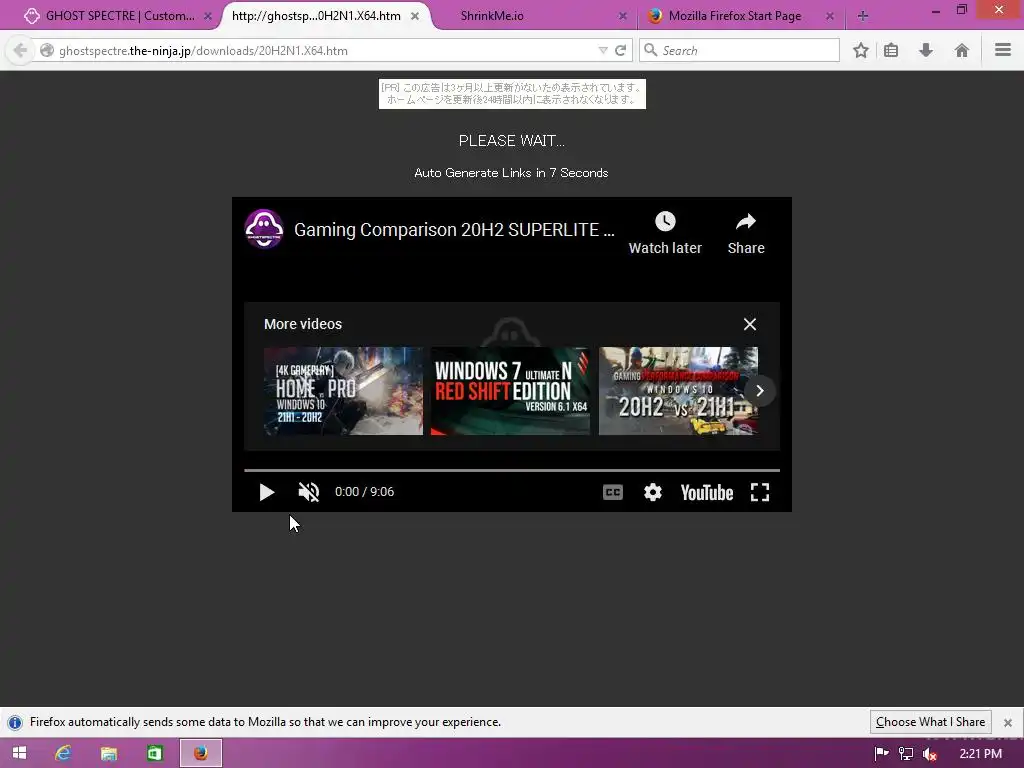
Task: Switch to the ShrinkMe.io tab
Action: [x=492, y=16]
